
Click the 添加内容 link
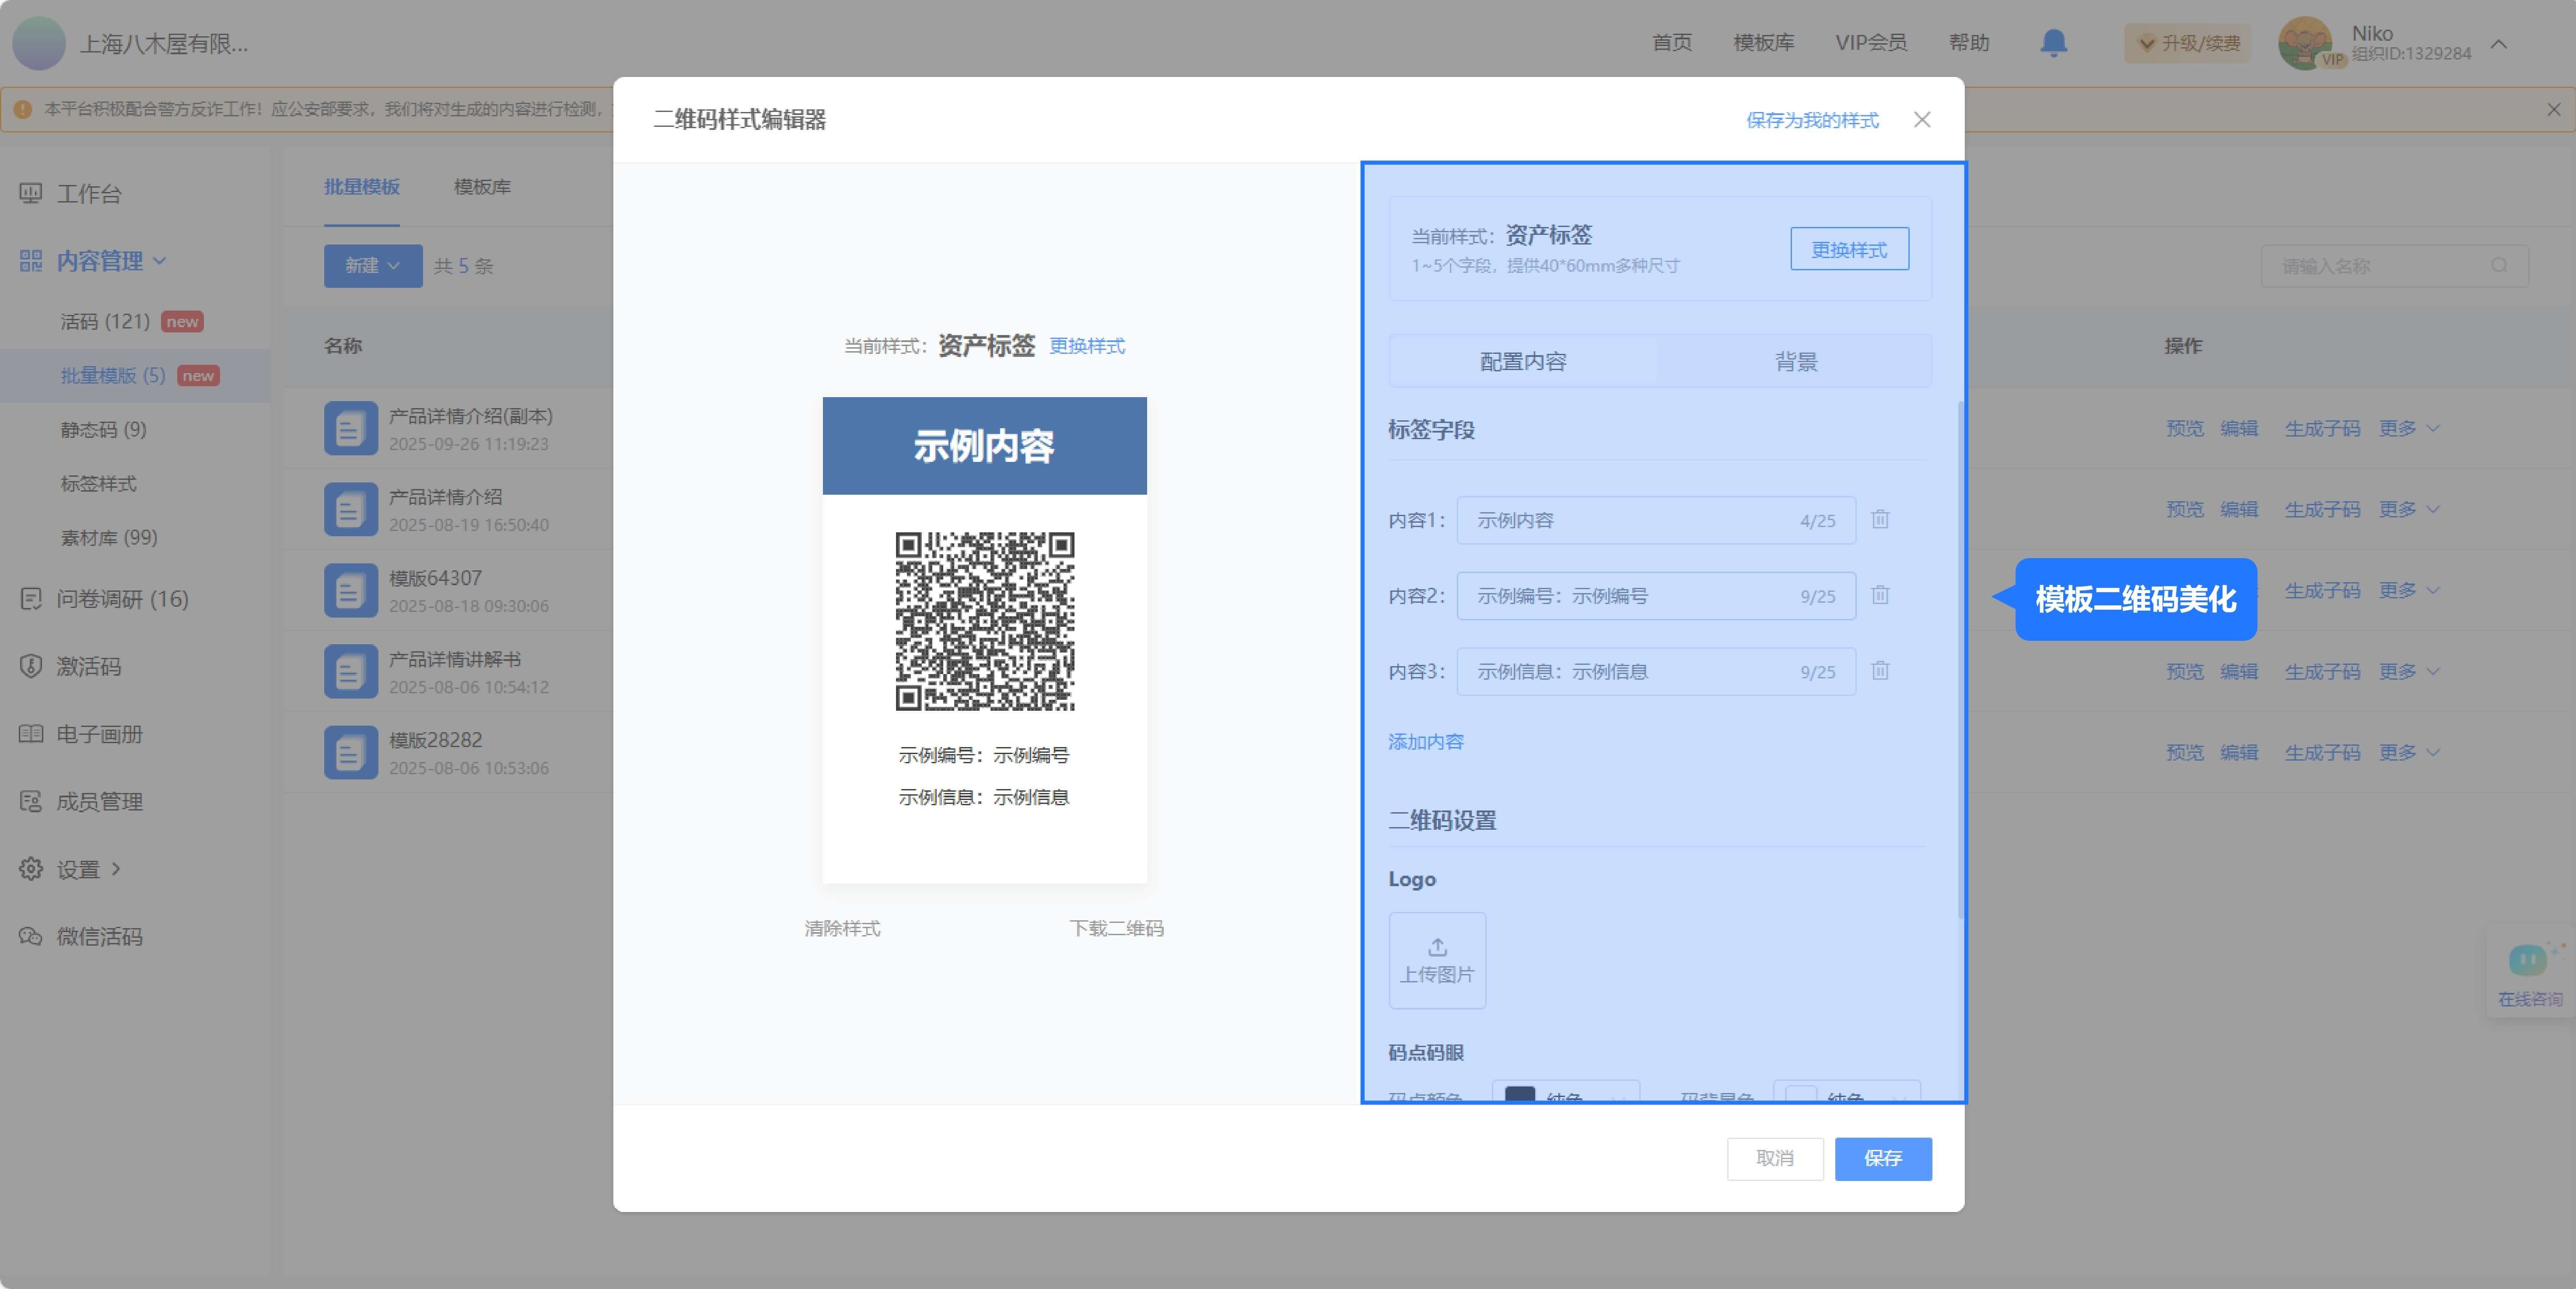[1426, 742]
